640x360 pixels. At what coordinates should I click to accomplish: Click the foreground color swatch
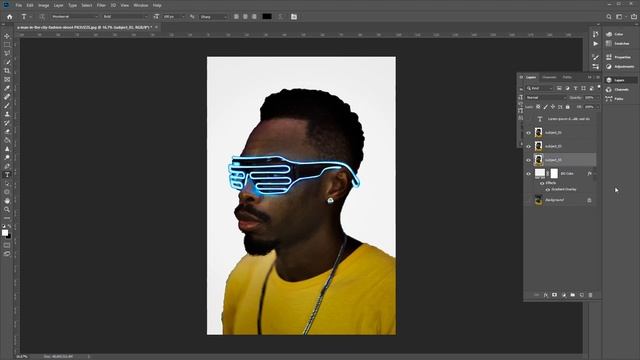(x=5, y=233)
